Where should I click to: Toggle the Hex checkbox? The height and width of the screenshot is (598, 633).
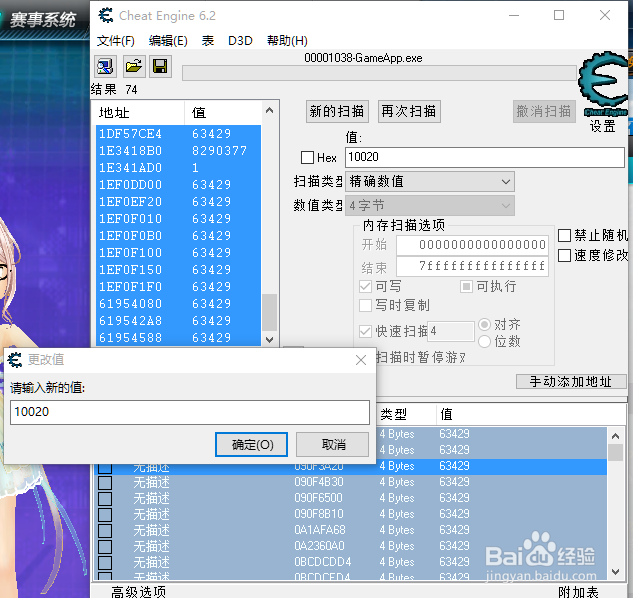click(307, 157)
